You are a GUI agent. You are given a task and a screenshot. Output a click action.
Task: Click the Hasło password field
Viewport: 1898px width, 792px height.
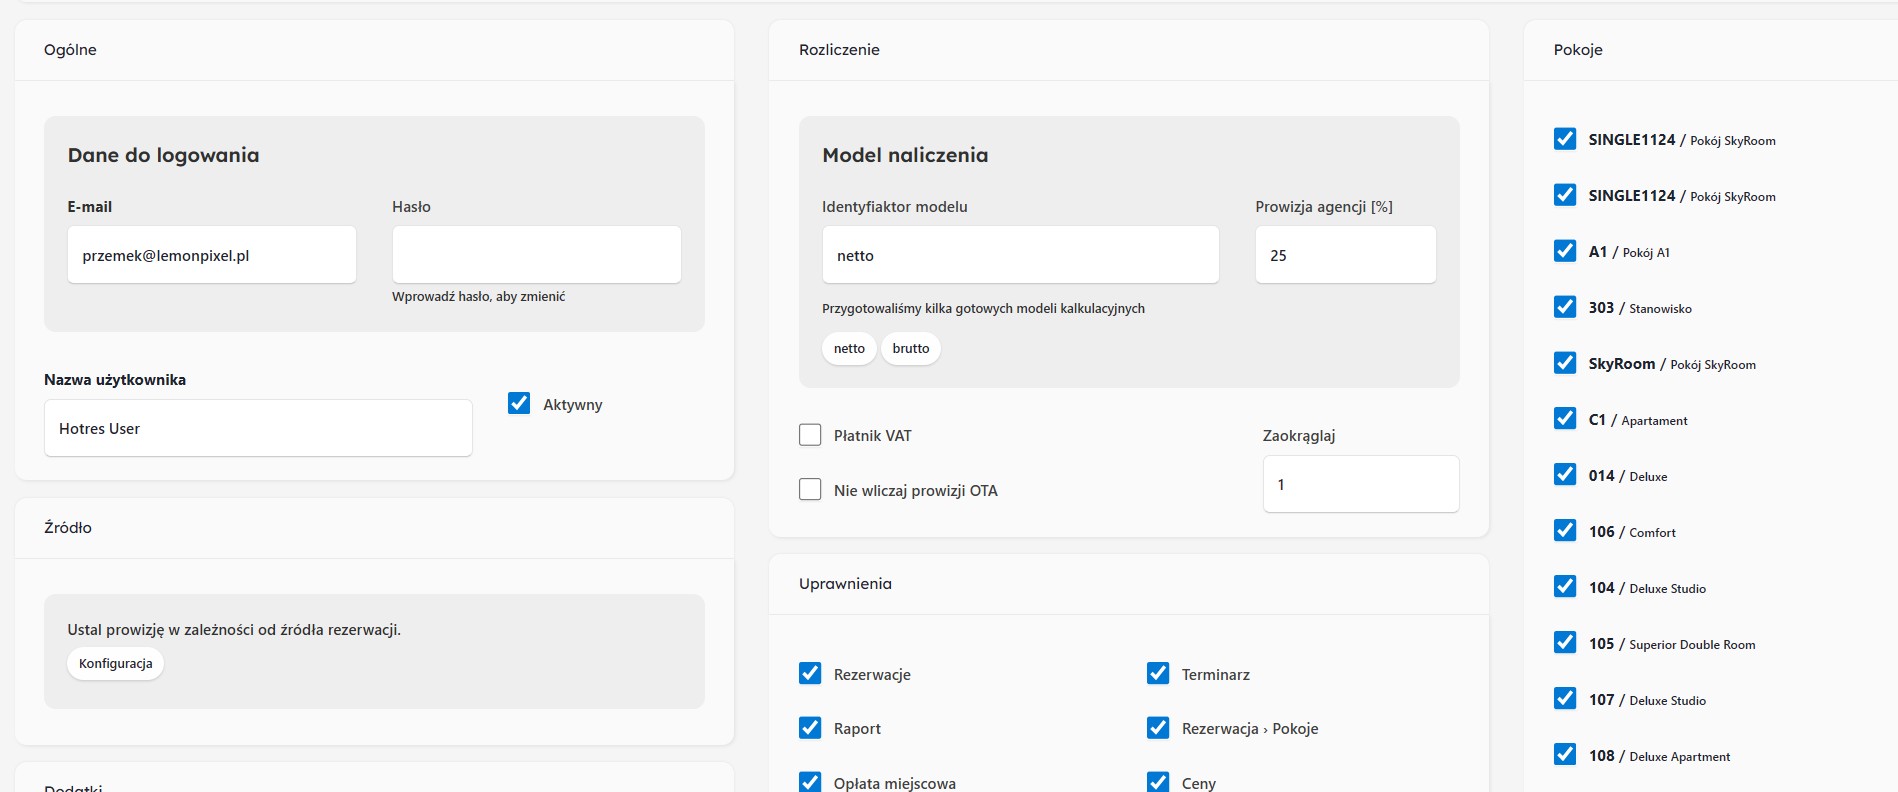pyautogui.click(x=536, y=255)
